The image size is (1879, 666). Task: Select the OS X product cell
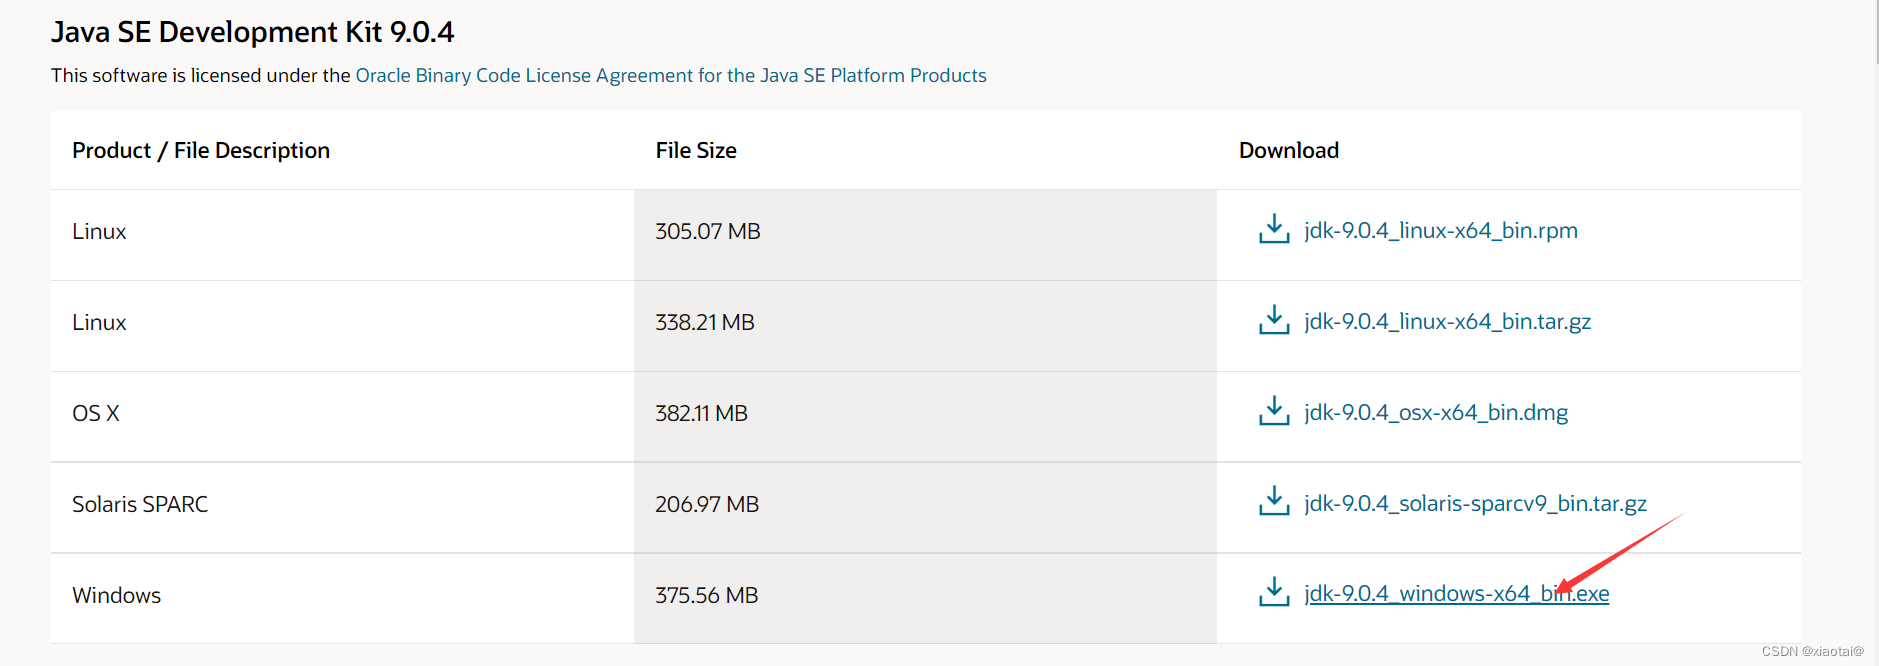(x=342, y=417)
